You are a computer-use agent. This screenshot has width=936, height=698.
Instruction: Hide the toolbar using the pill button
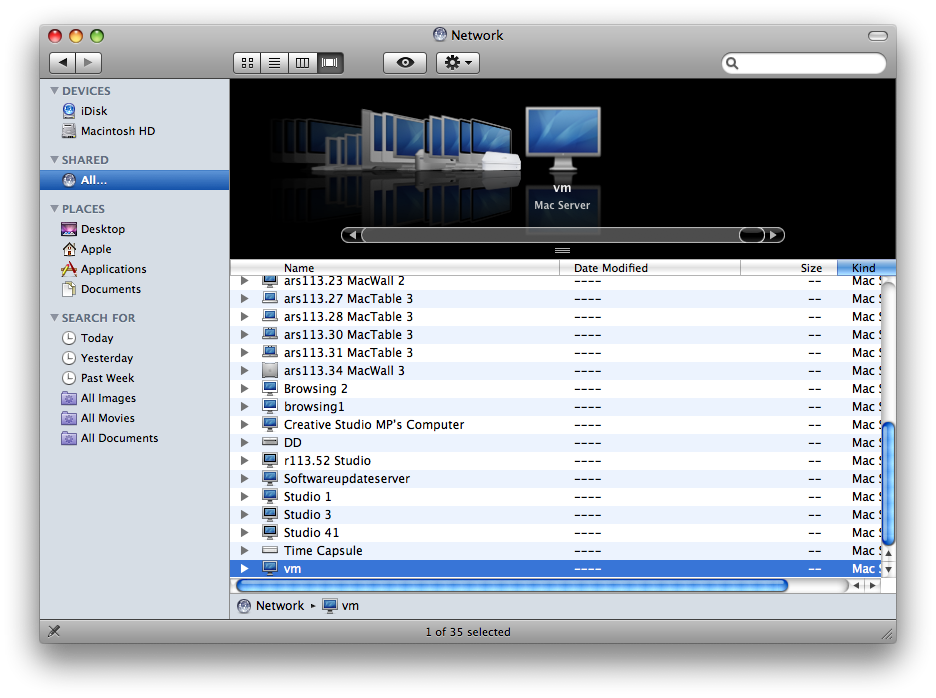[877, 36]
